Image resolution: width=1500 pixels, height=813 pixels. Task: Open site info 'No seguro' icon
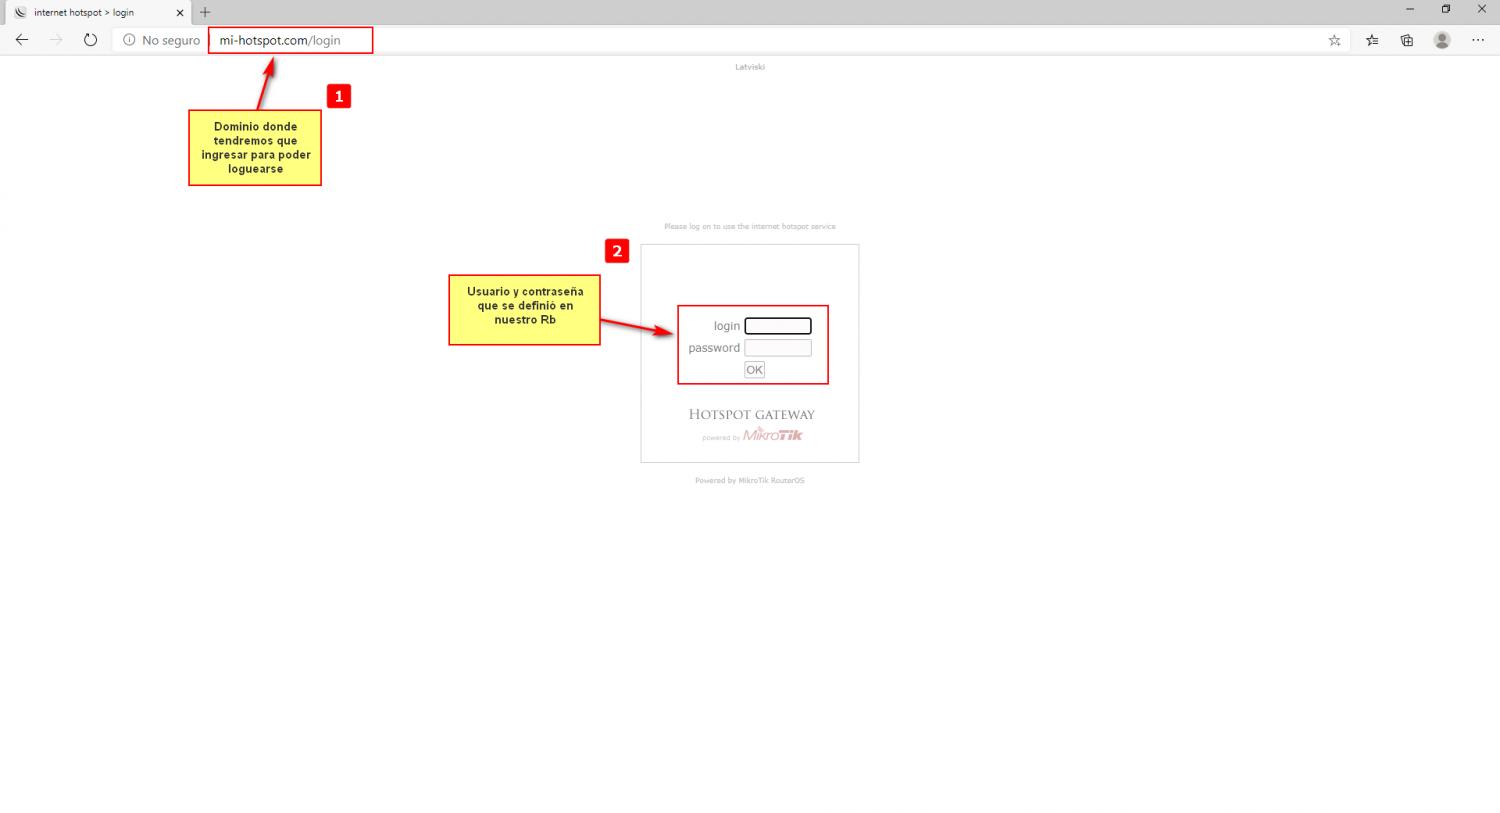129,40
